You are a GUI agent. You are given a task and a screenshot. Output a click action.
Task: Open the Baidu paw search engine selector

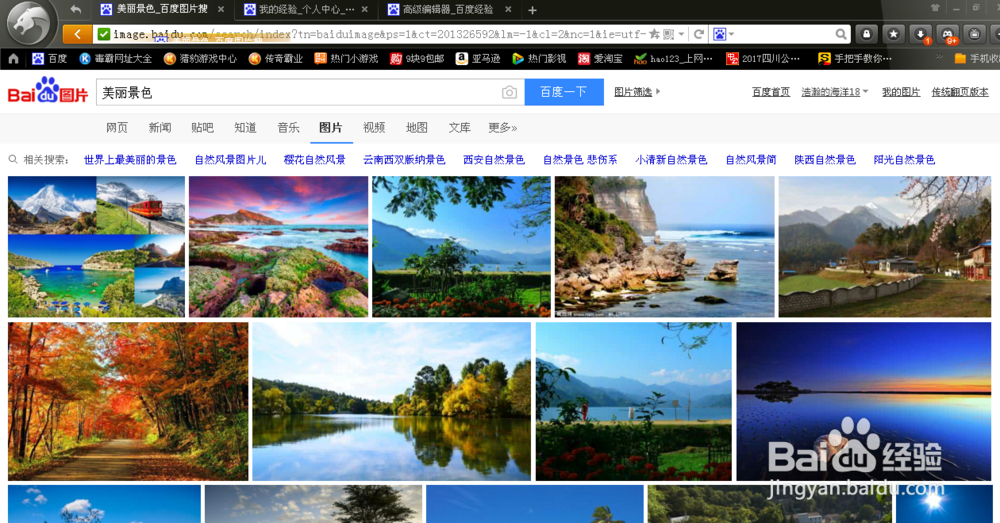coord(723,34)
